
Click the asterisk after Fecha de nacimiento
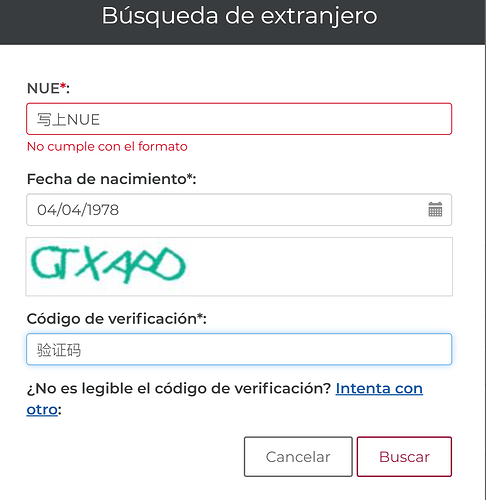click(x=190, y=177)
